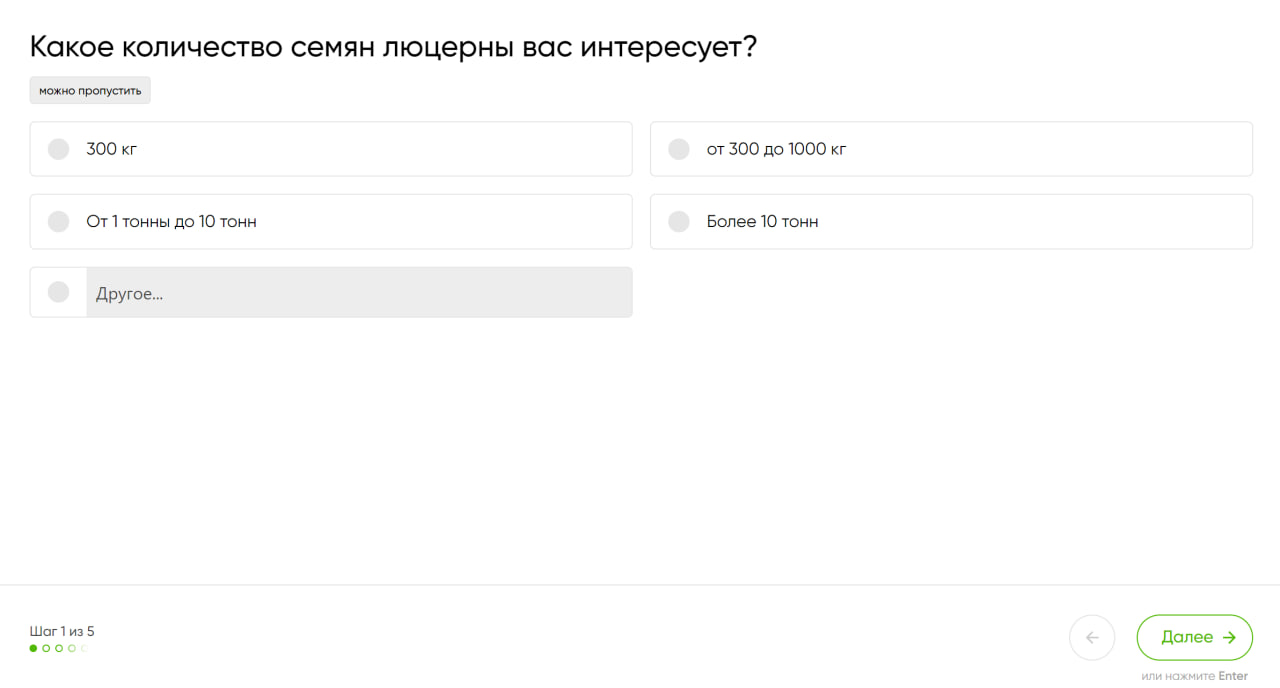Screen dimensions: 1280x688
Task: Select the "Более 10 тонн" radio button
Action: [679, 221]
